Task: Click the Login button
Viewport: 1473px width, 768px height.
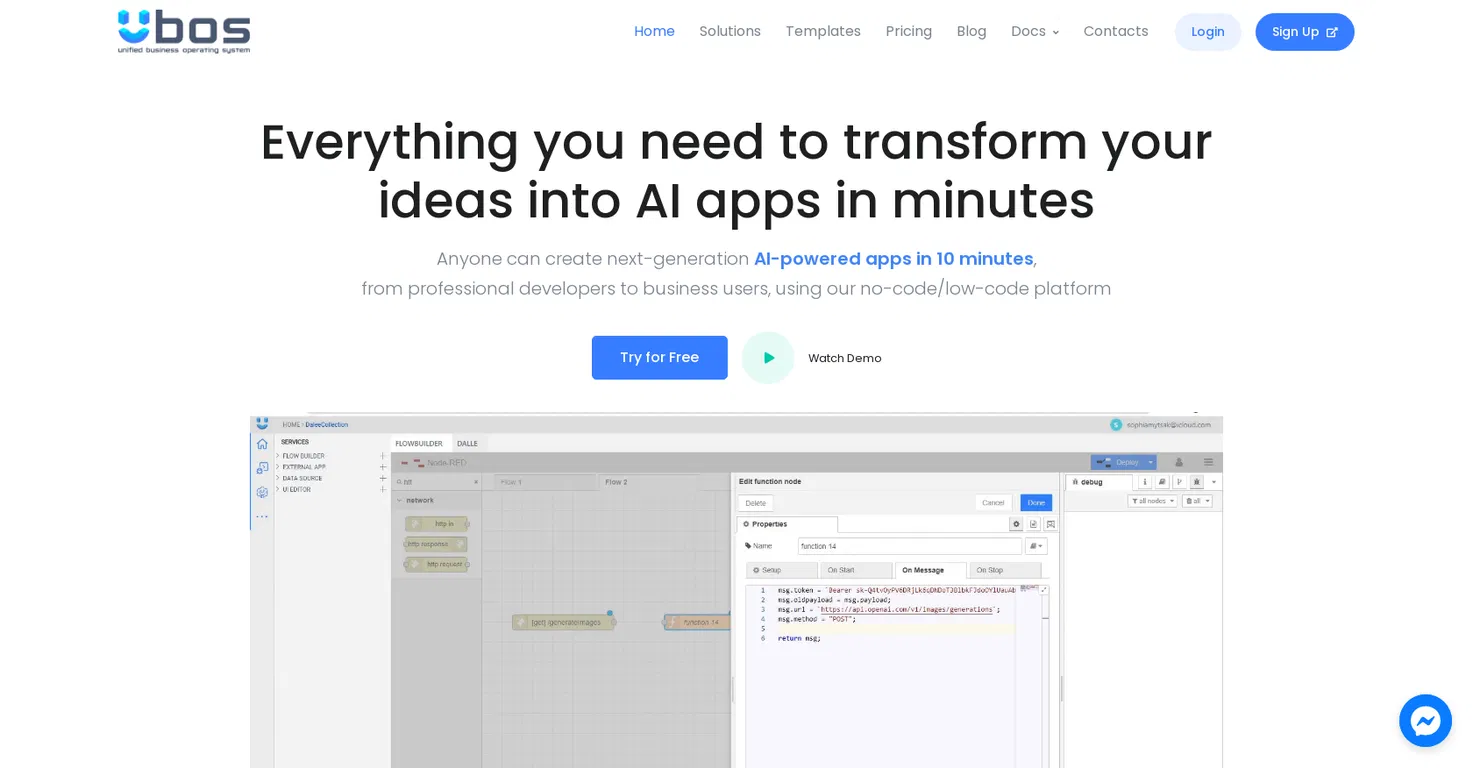Action: click(x=1207, y=32)
